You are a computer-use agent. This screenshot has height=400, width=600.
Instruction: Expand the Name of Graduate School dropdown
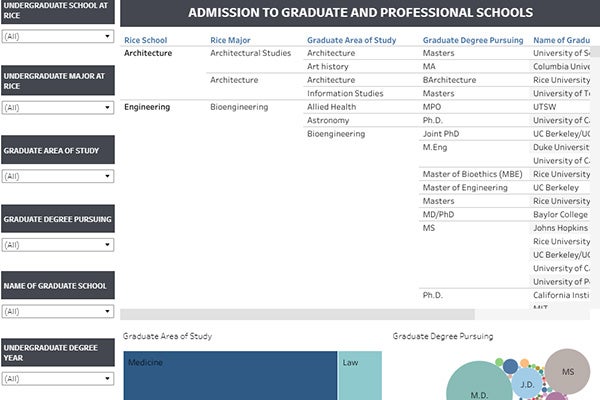point(58,311)
